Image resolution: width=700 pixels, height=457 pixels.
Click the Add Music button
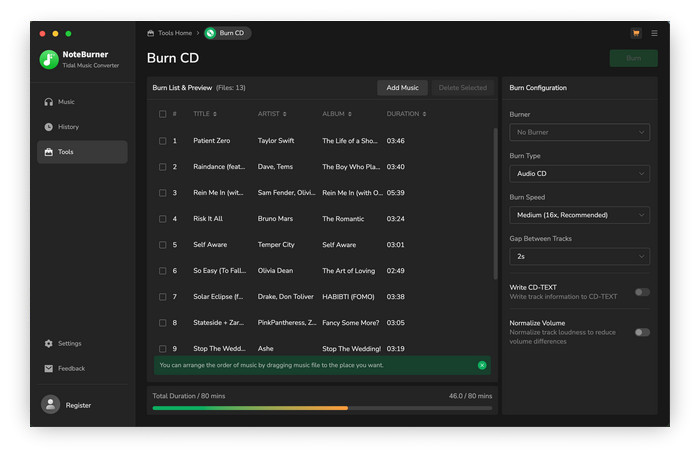coord(402,88)
